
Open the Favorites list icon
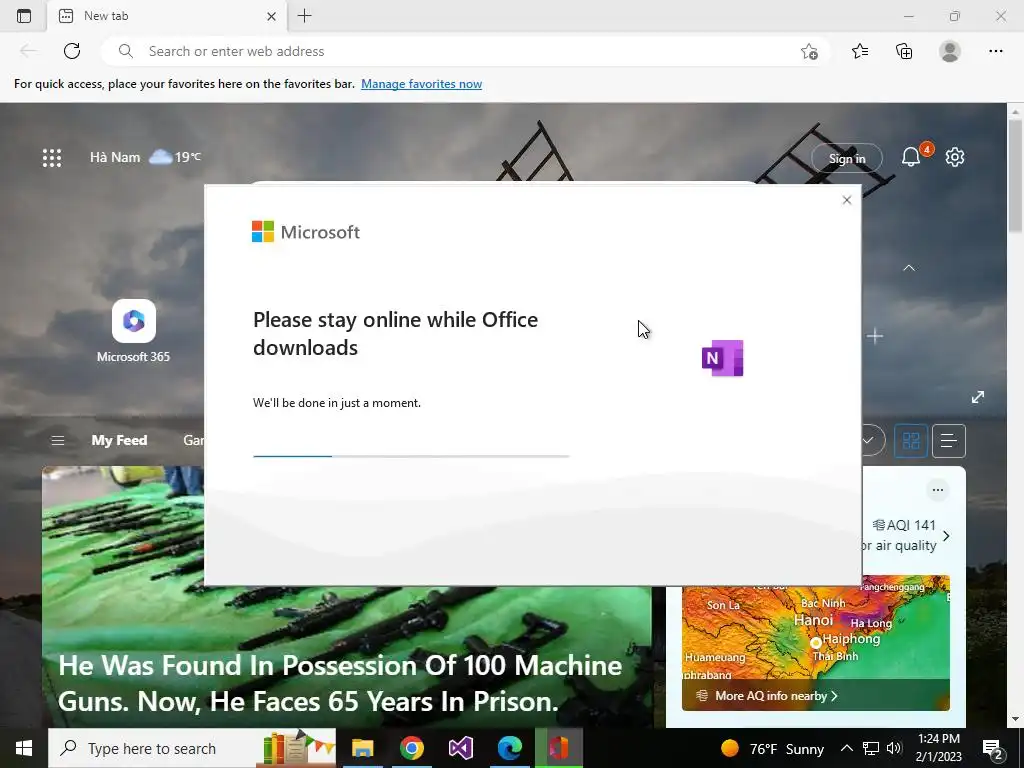pyautogui.click(x=860, y=51)
